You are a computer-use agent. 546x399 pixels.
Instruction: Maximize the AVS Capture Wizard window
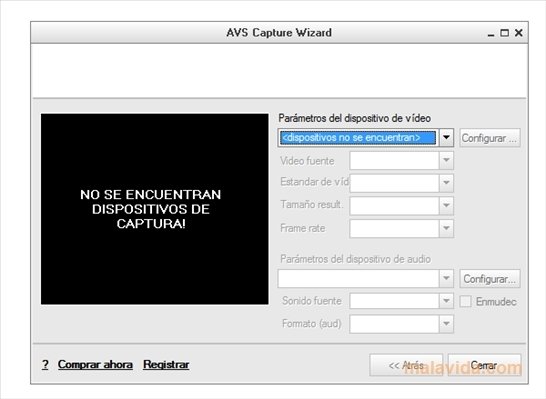pyautogui.click(x=504, y=33)
